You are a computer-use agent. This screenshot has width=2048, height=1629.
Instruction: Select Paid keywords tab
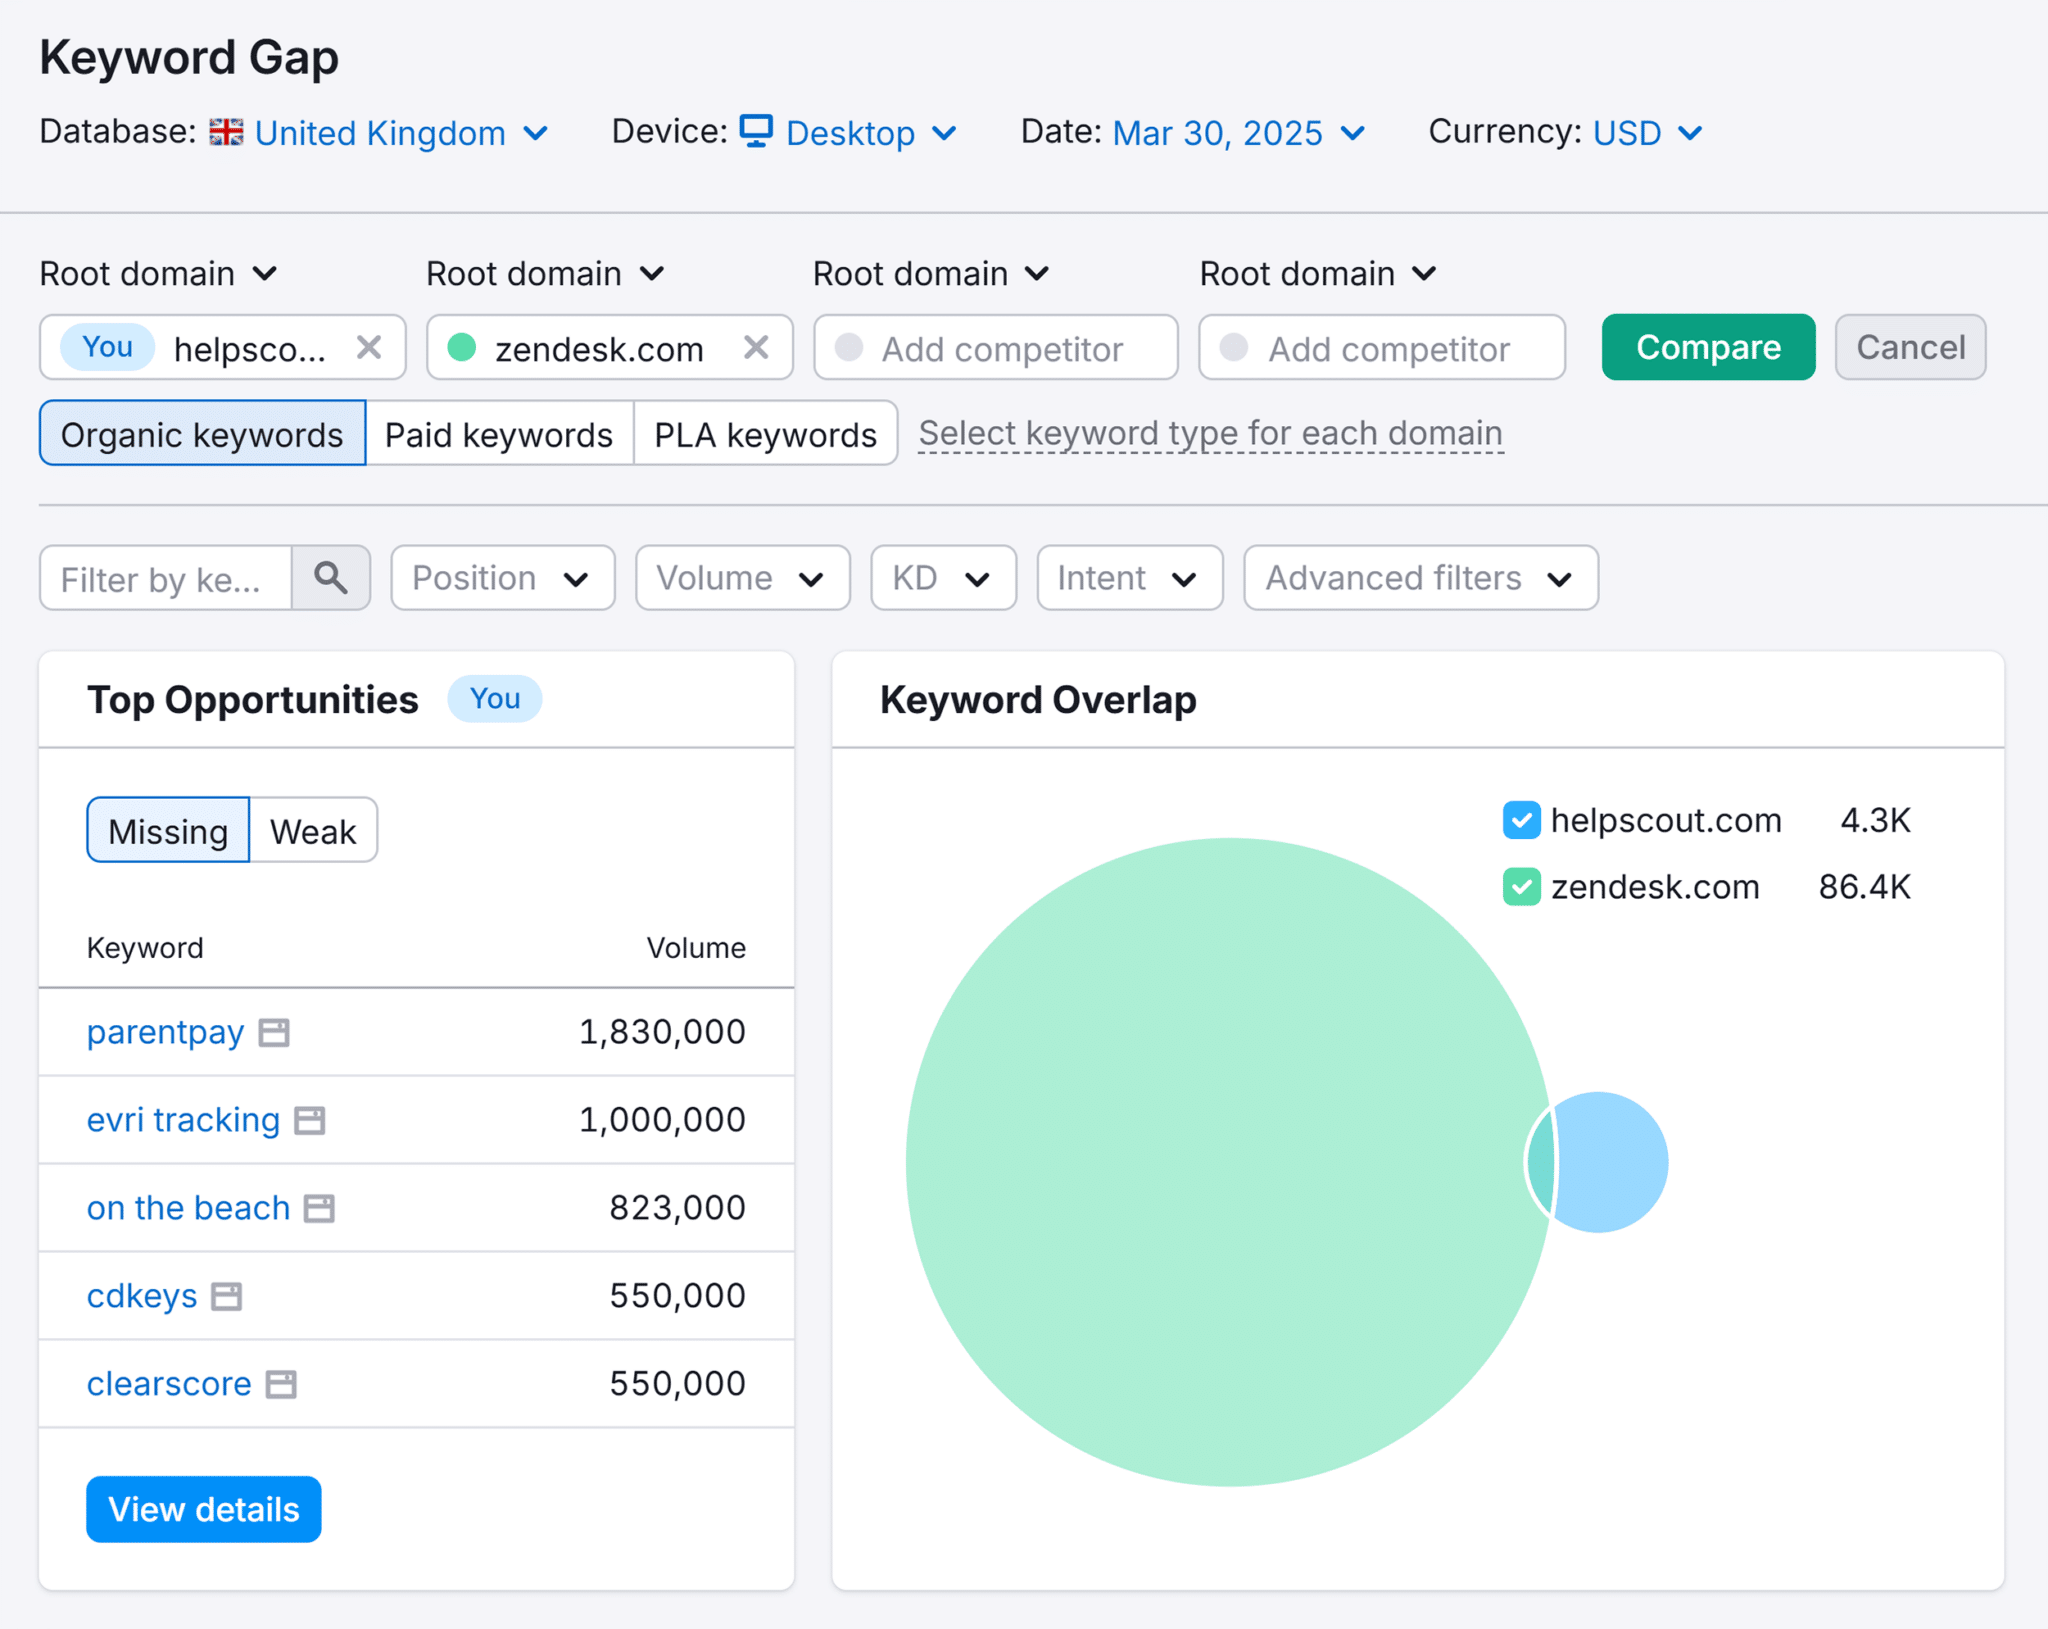pyautogui.click(x=499, y=434)
